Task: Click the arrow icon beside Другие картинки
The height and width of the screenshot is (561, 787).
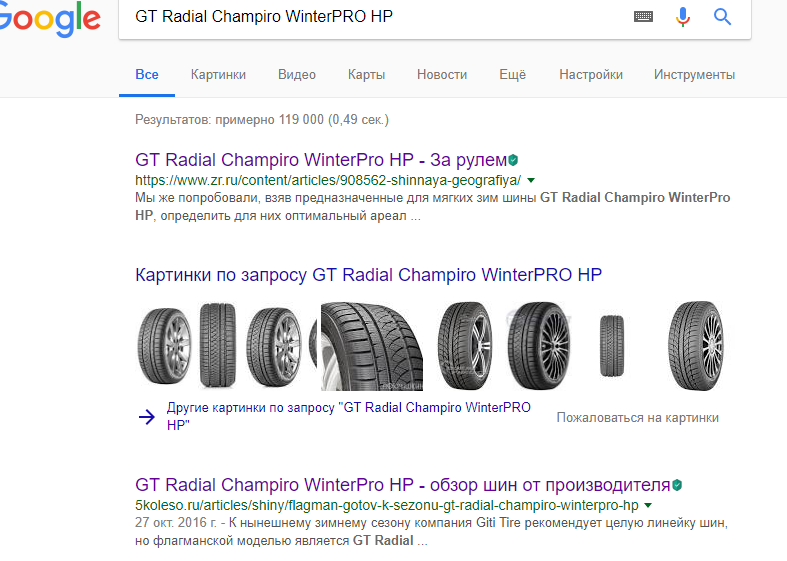Action: [x=147, y=417]
